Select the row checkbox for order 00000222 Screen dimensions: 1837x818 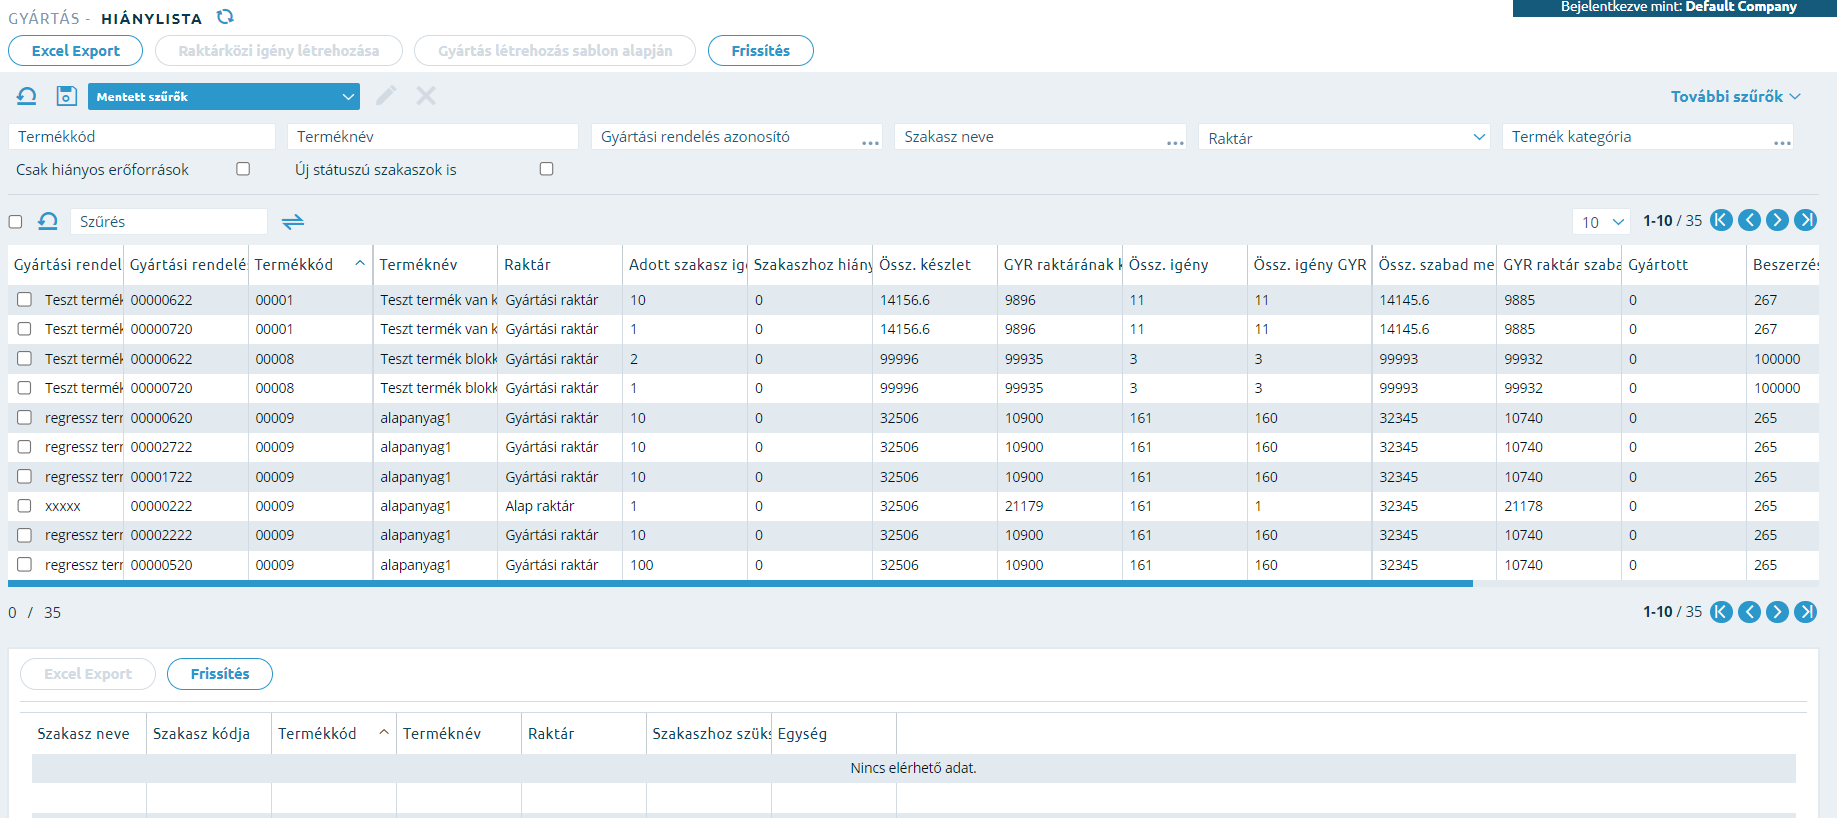click(24, 506)
